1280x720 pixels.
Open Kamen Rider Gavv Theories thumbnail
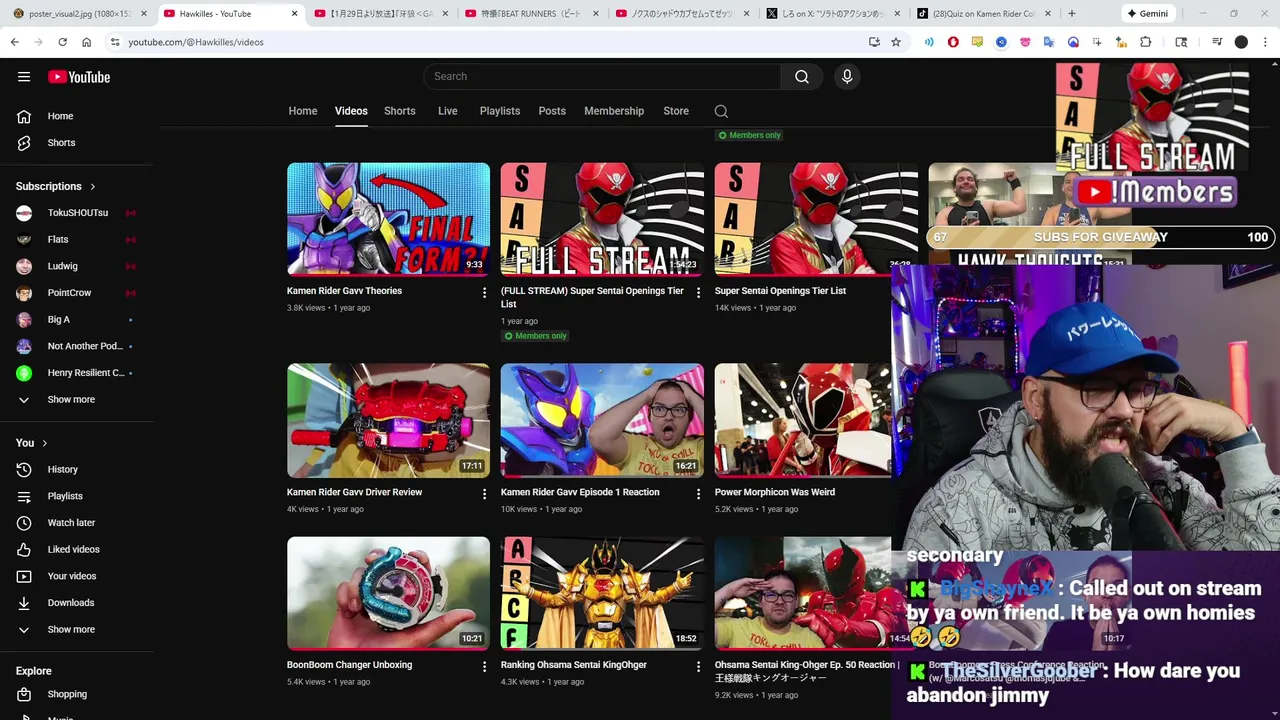[388, 219]
